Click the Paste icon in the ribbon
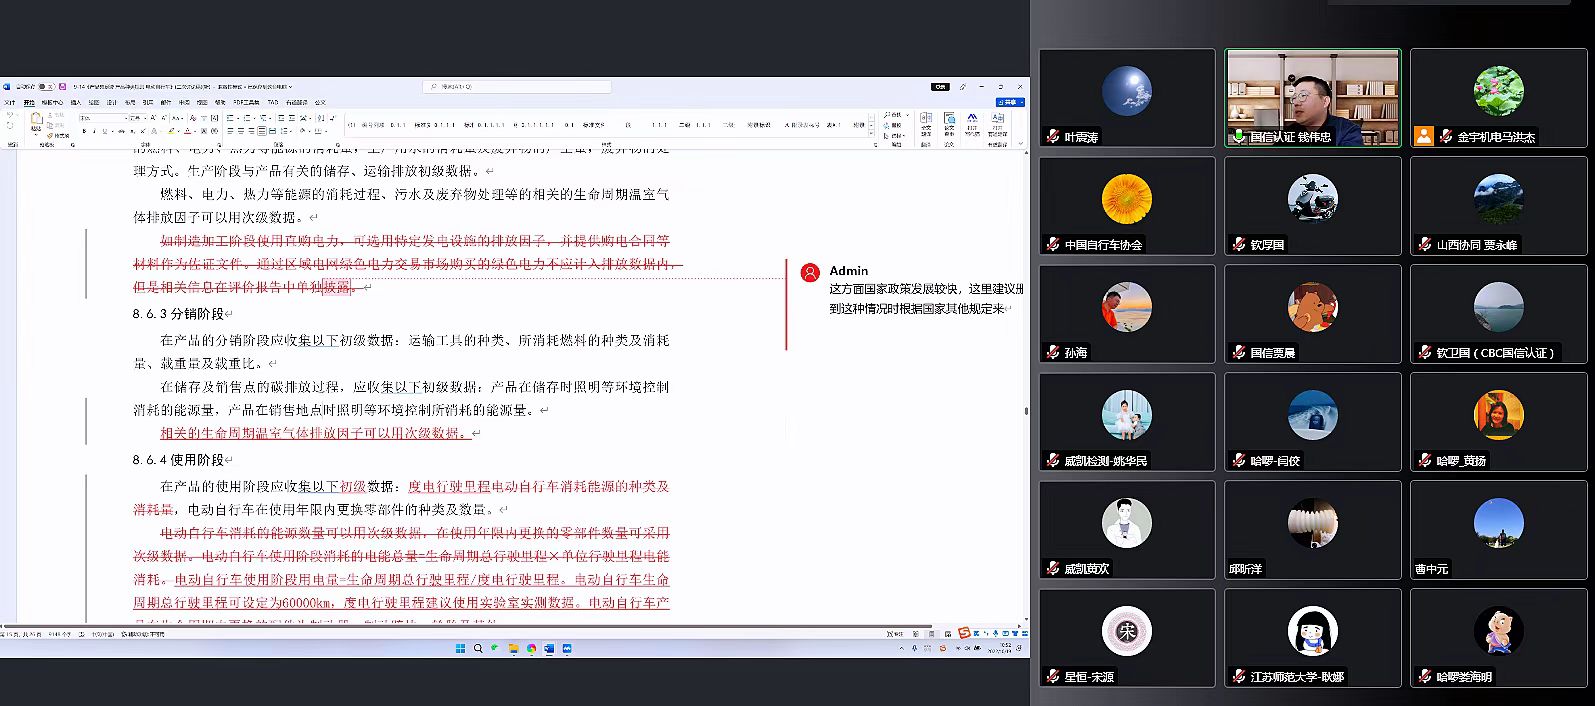The width and height of the screenshot is (1595, 706). tap(36, 121)
